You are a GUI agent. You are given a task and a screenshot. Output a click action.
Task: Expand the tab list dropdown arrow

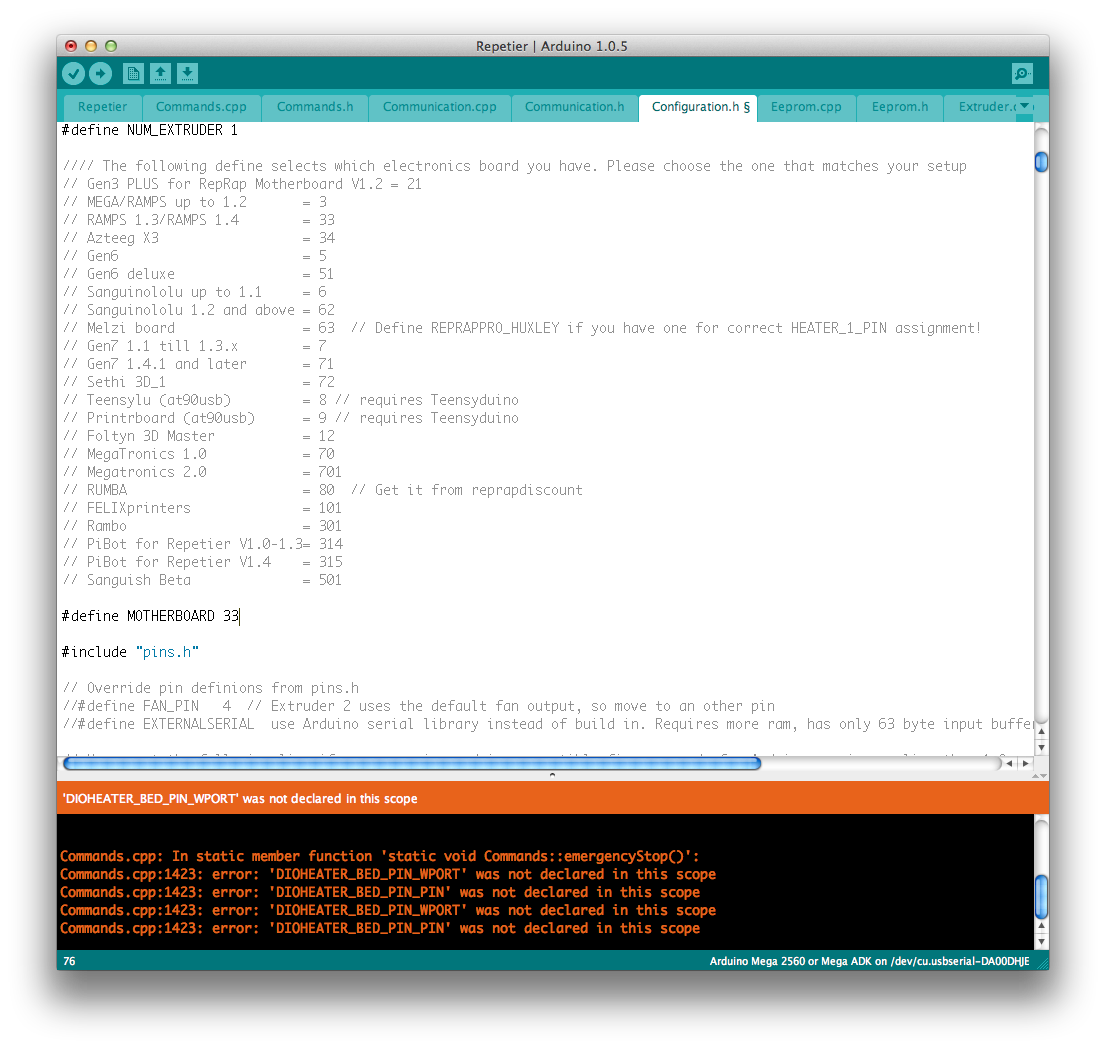point(1024,106)
